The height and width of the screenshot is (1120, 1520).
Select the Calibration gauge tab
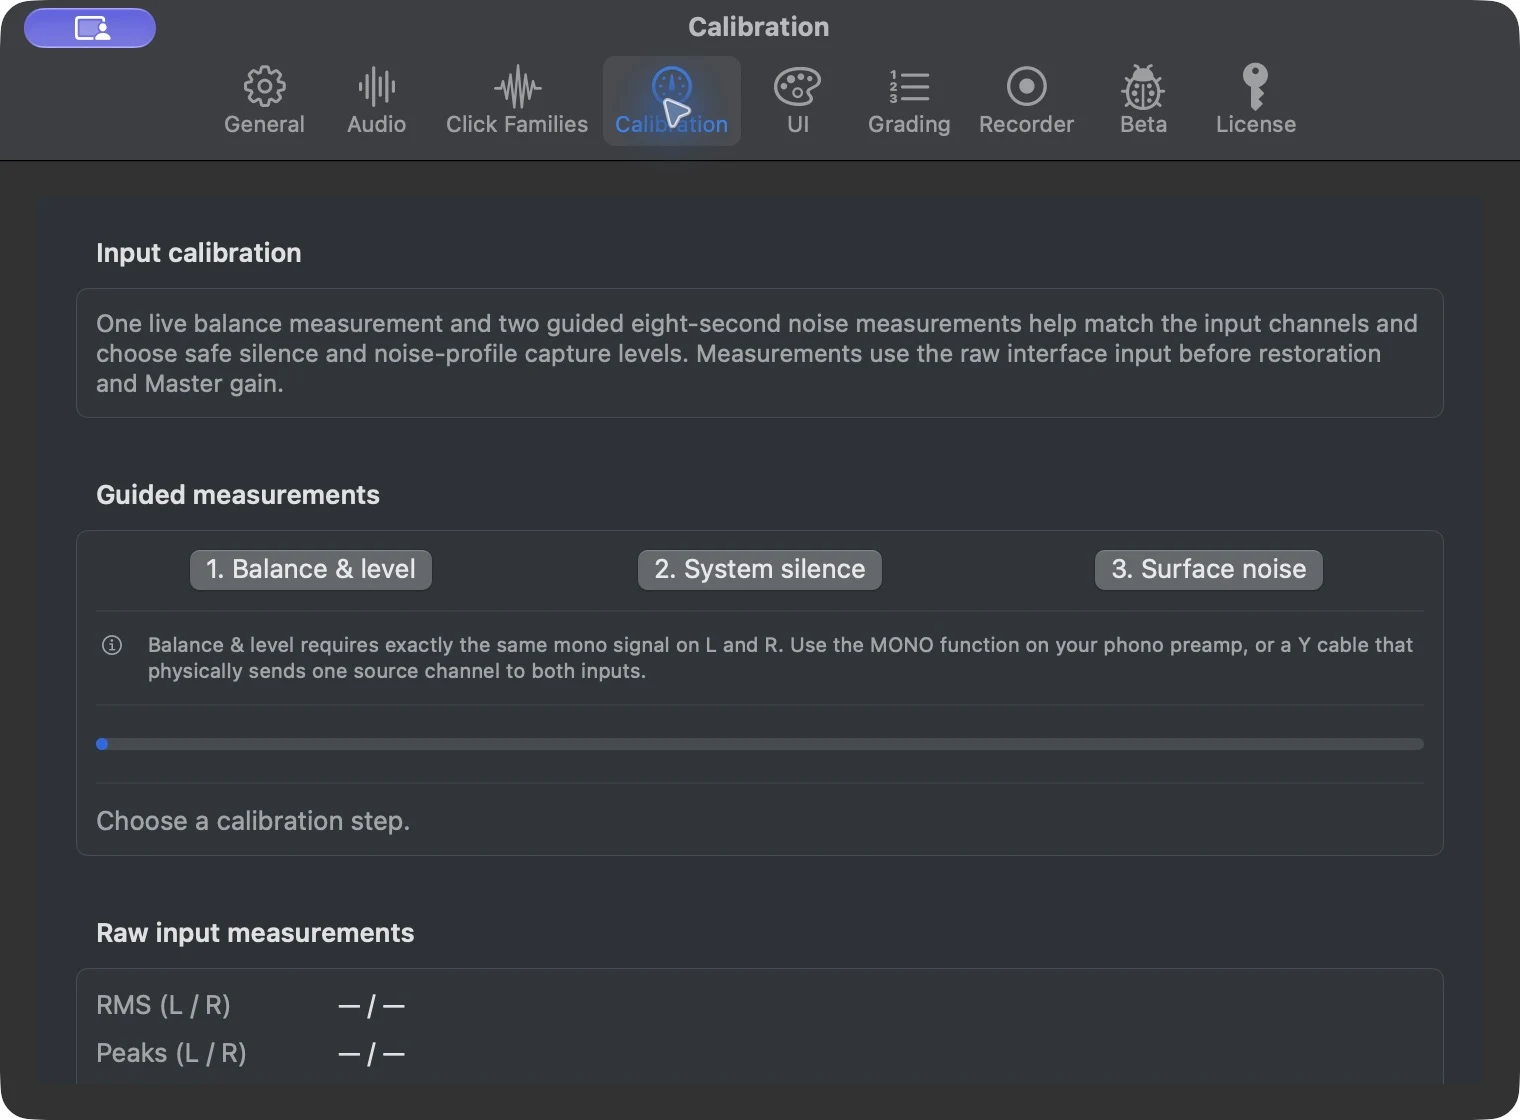coord(672,100)
